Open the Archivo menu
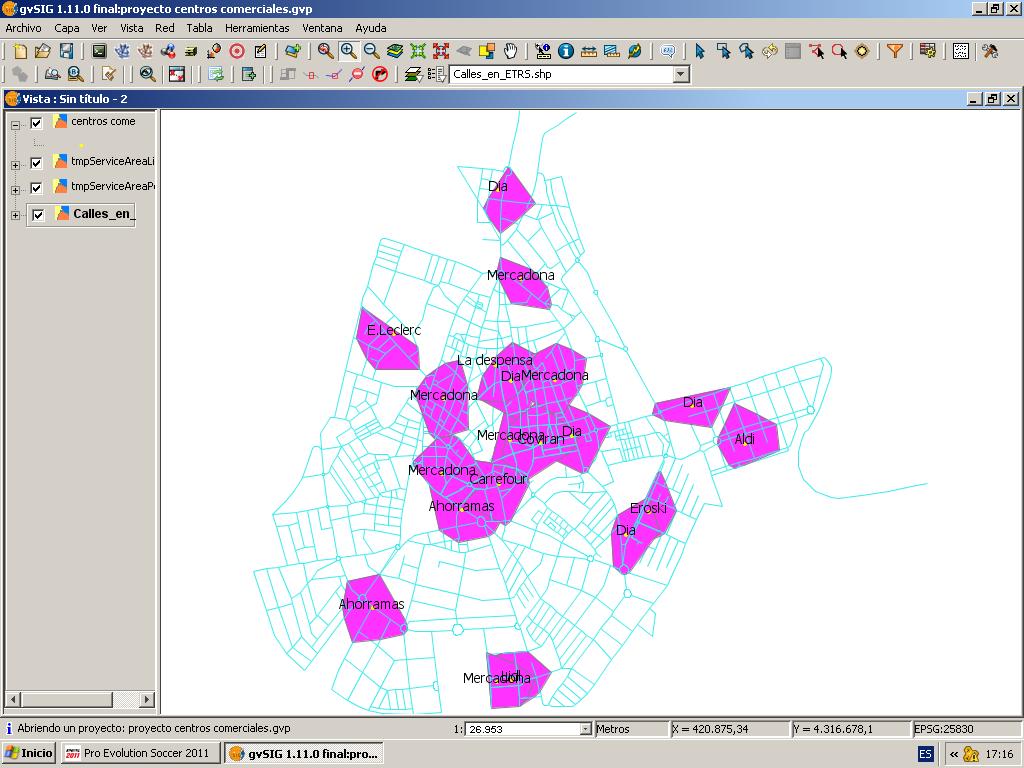 [x=24, y=28]
